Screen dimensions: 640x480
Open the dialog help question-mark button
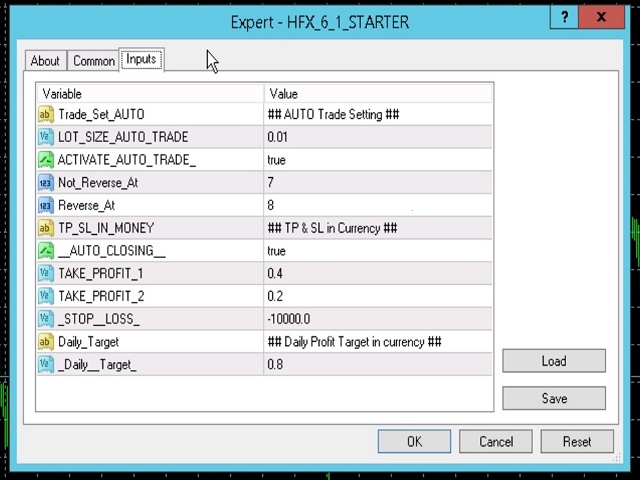[x=564, y=17]
